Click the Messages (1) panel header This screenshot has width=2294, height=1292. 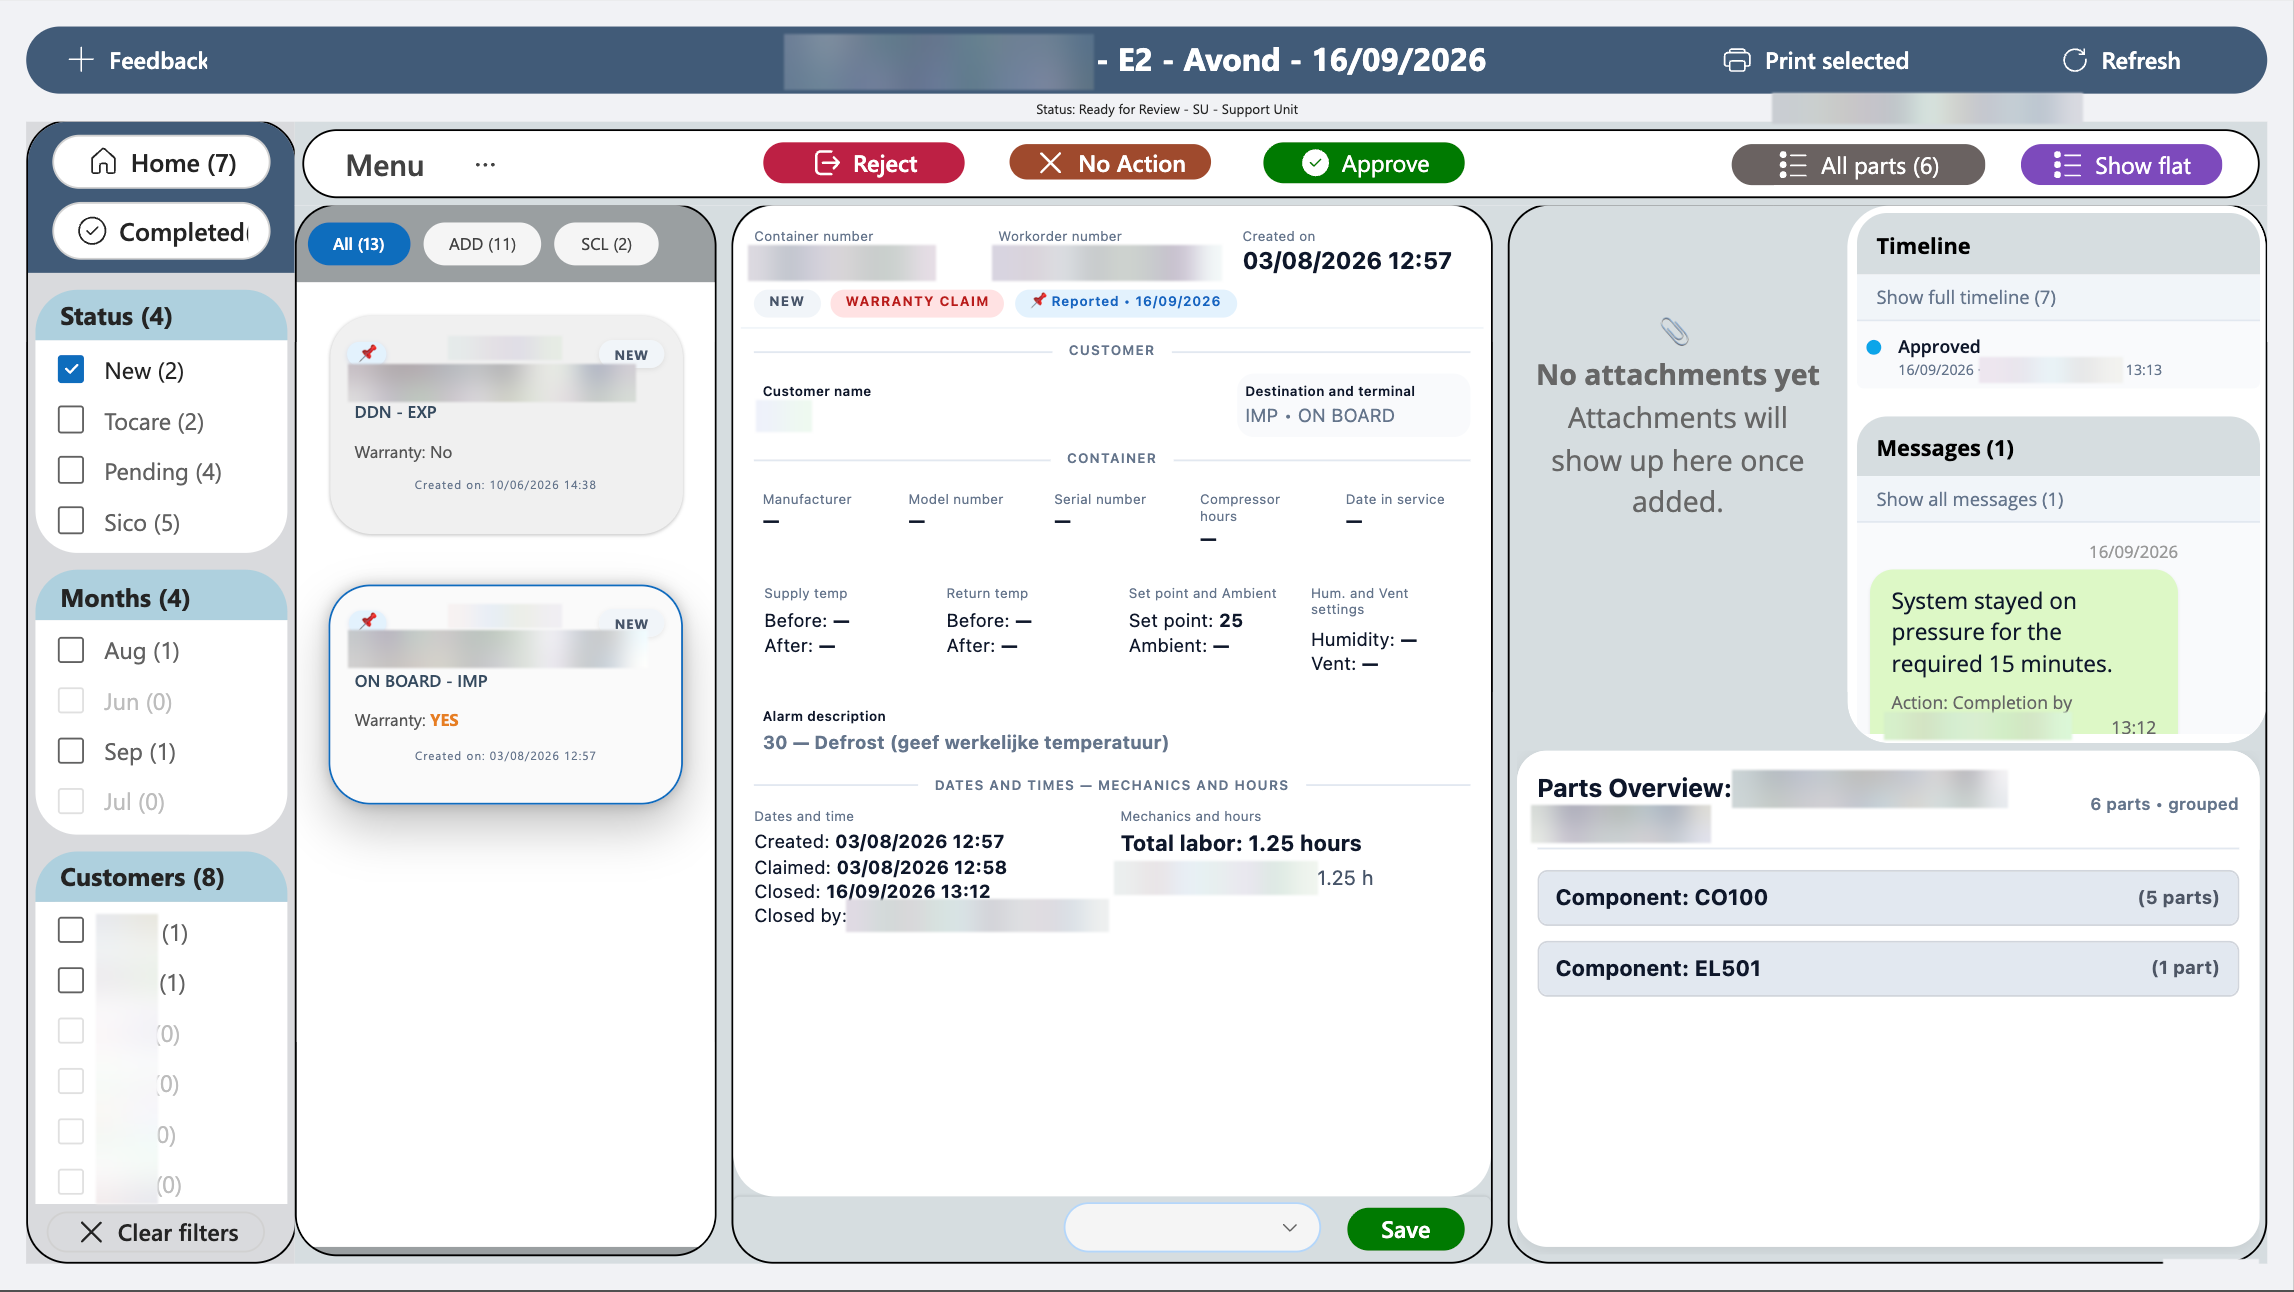[x=2058, y=447]
